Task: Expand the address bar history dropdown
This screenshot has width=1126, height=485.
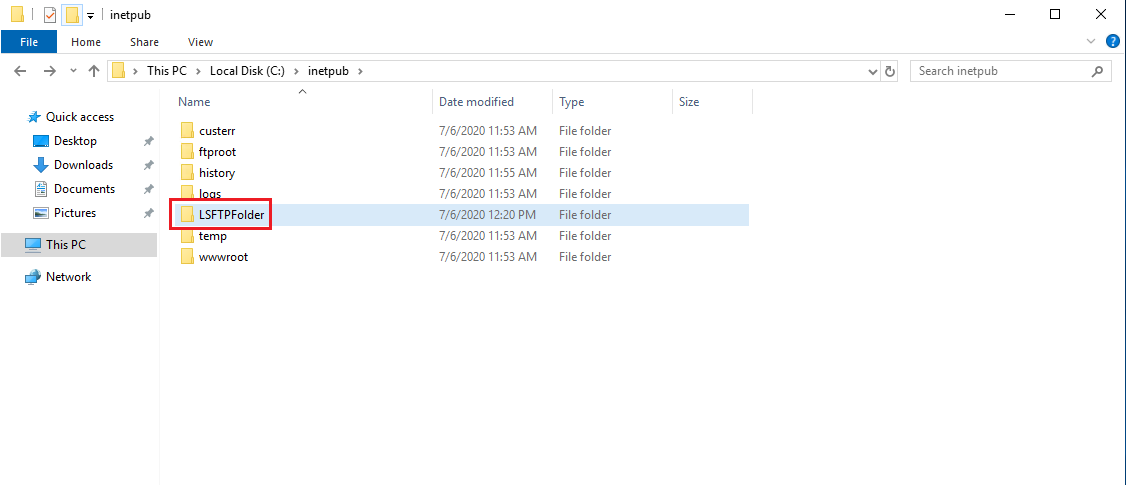Action: click(x=873, y=71)
